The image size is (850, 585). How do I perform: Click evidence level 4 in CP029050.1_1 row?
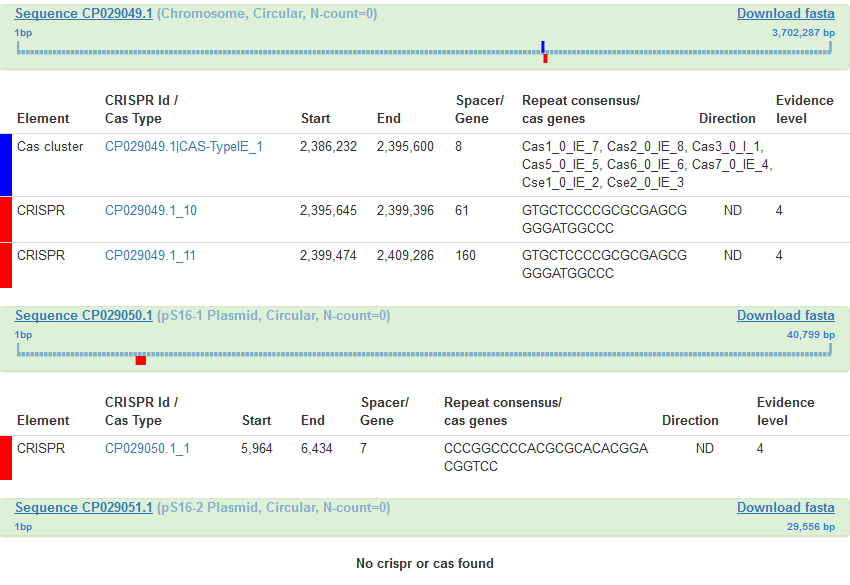coord(760,448)
